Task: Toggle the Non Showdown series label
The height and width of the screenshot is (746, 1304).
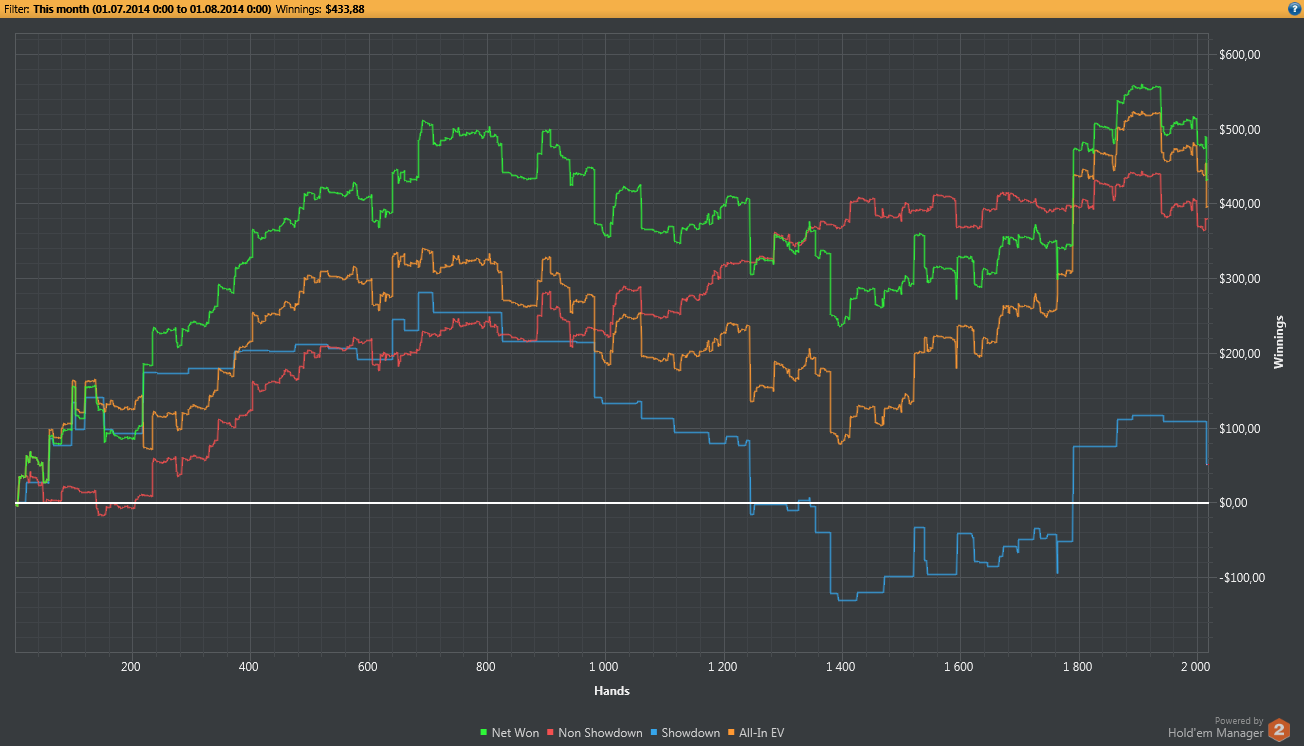Action: click(x=599, y=733)
